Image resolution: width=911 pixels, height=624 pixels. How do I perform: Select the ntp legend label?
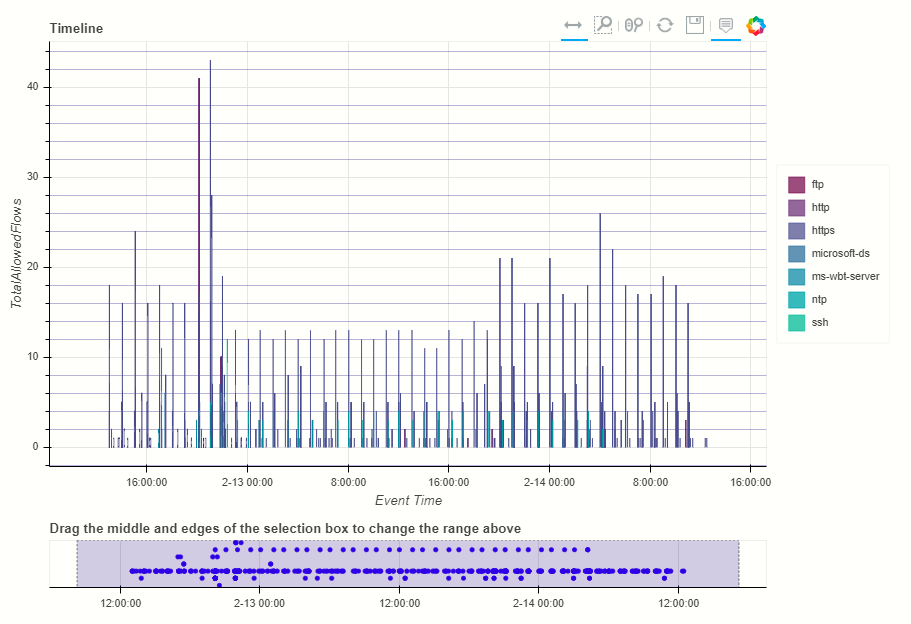pos(819,299)
